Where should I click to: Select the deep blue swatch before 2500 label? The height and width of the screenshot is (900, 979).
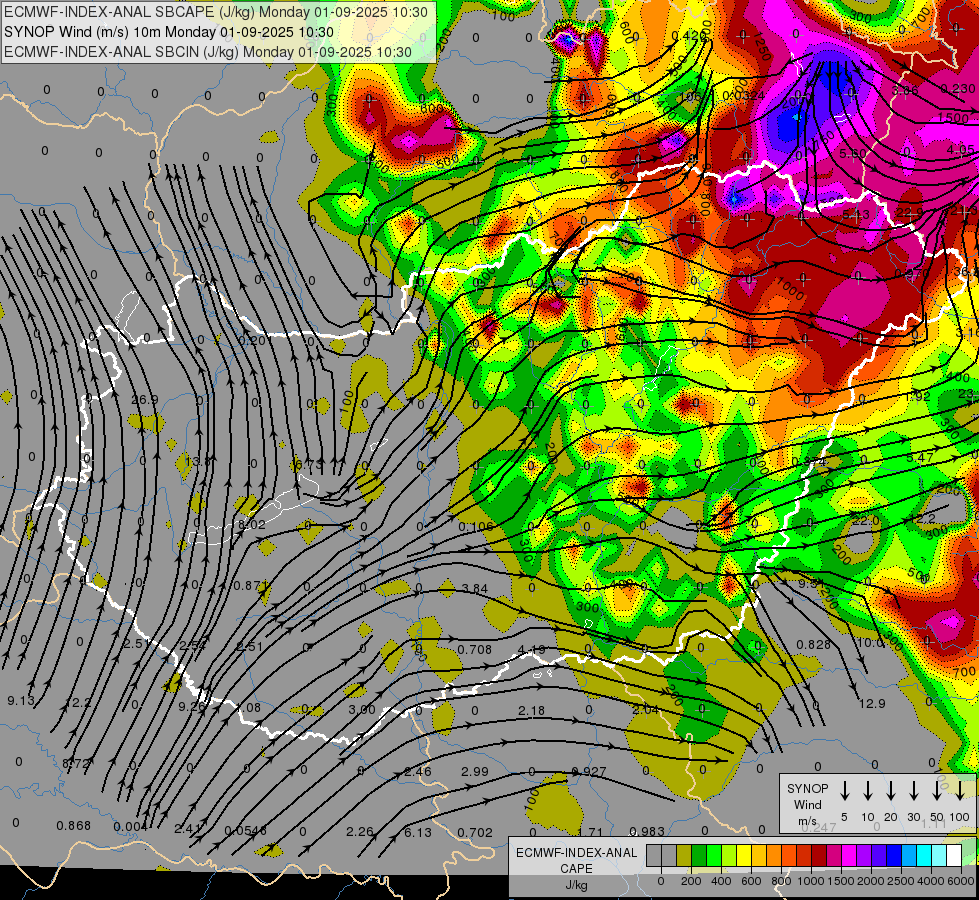893,856
